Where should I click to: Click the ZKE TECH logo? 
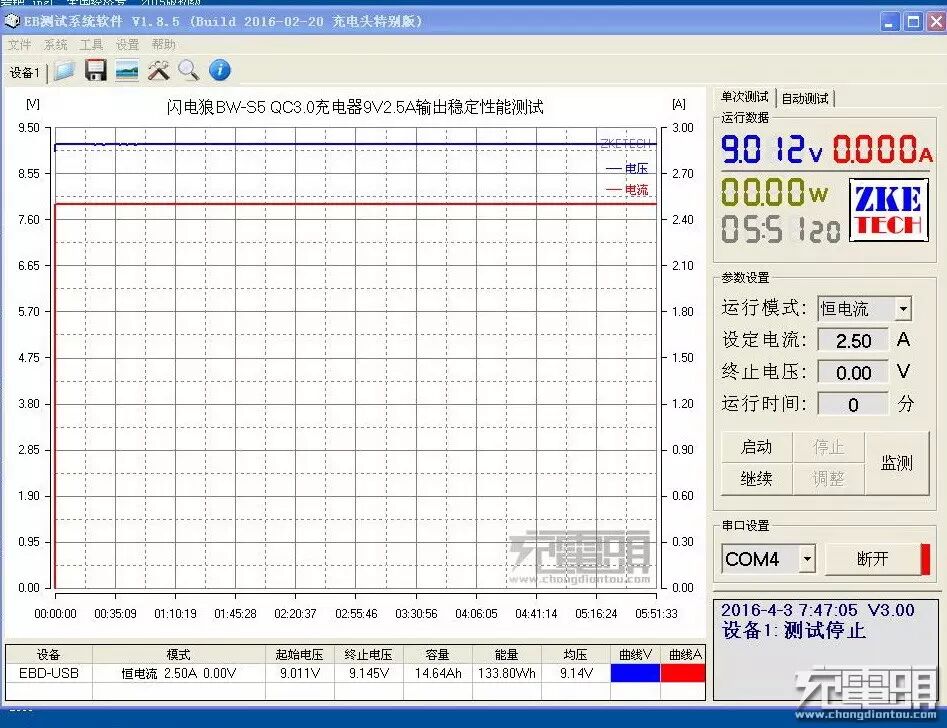pos(889,210)
